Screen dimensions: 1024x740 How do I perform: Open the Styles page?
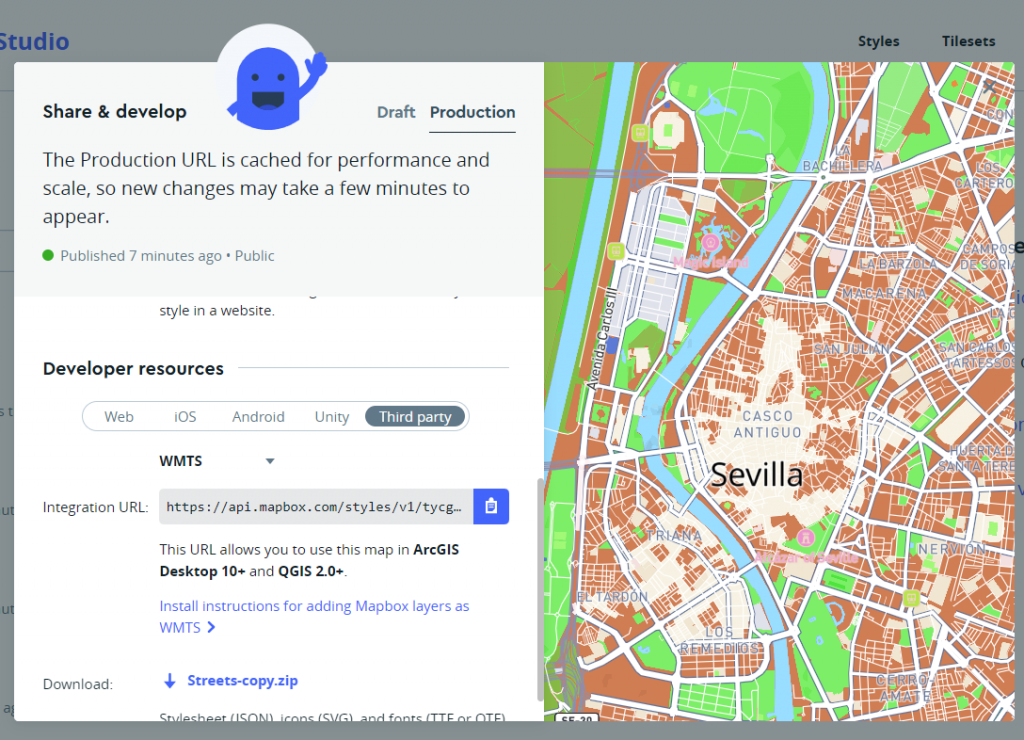(x=878, y=41)
